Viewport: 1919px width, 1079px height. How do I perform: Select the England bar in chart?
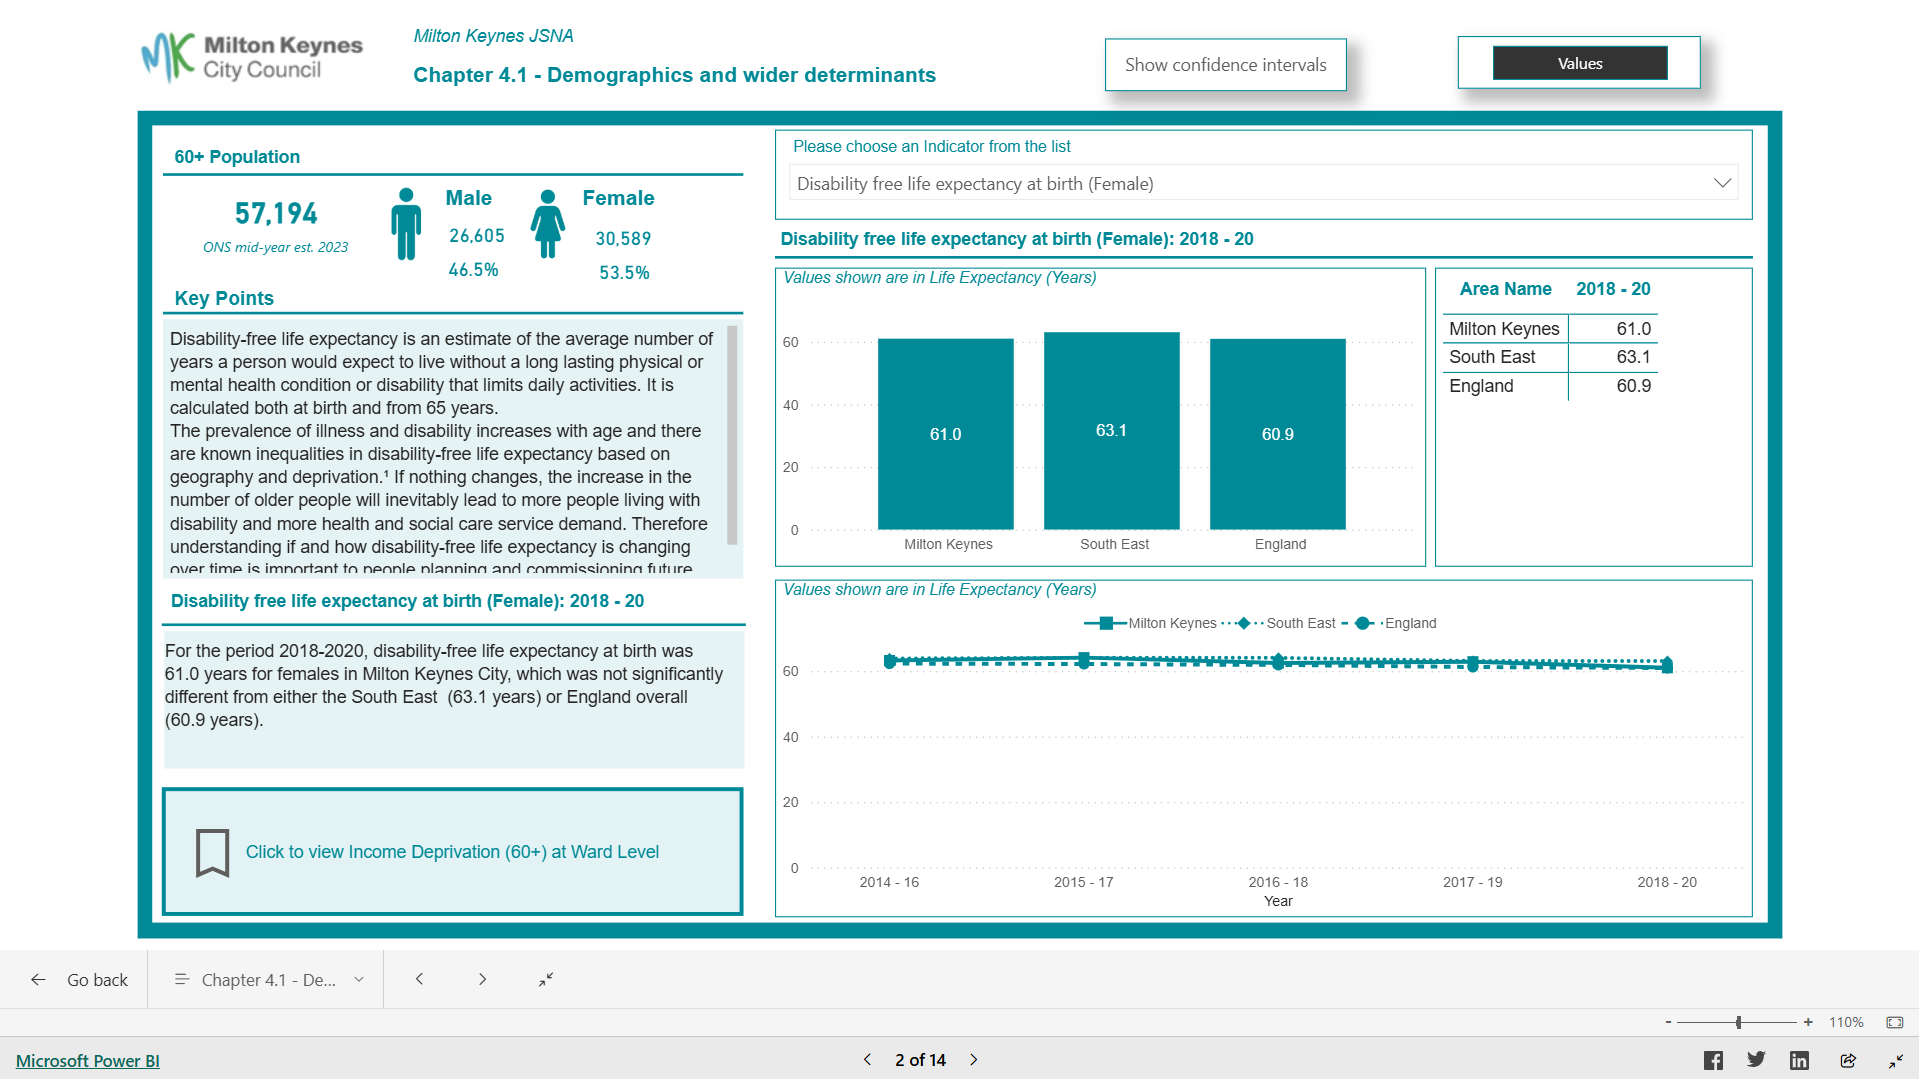(x=1278, y=434)
